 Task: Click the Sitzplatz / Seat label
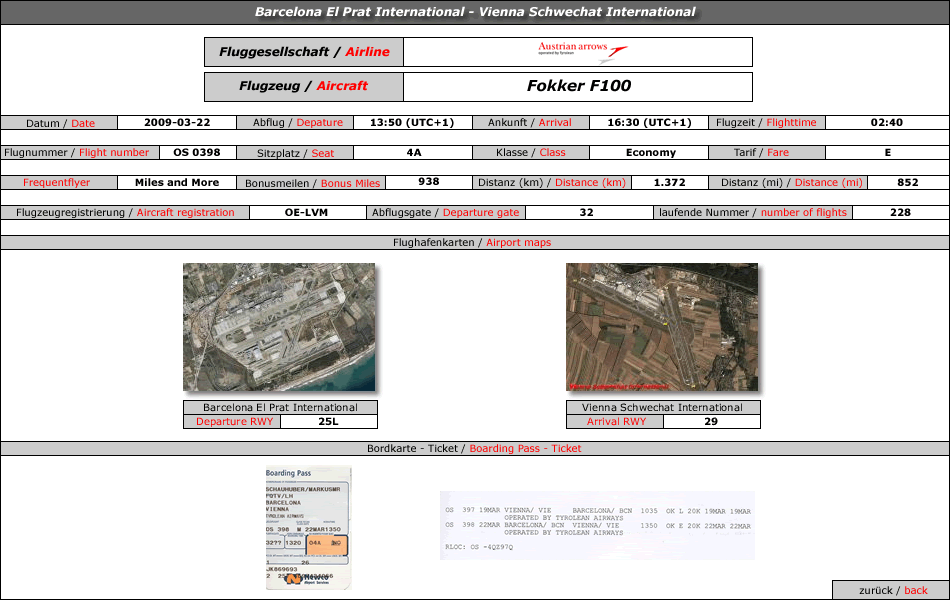(x=295, y=153)
